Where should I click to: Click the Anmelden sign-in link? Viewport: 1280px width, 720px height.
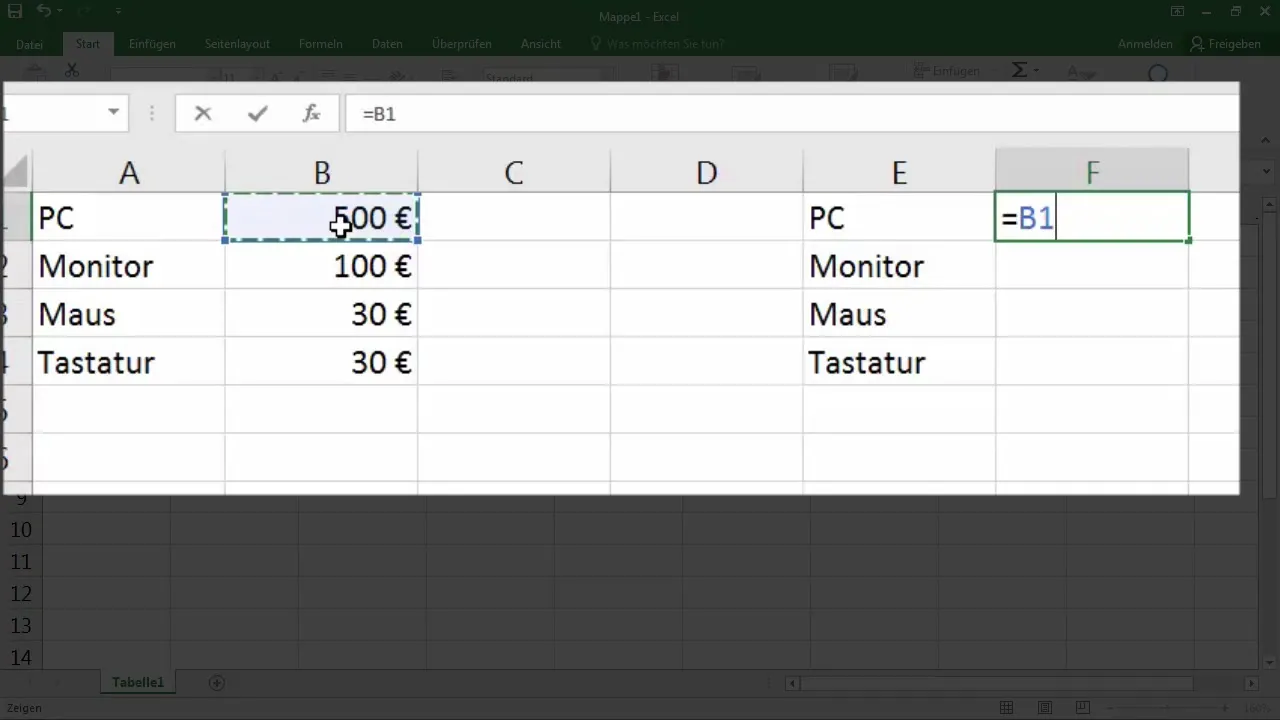click(1145, 44)
